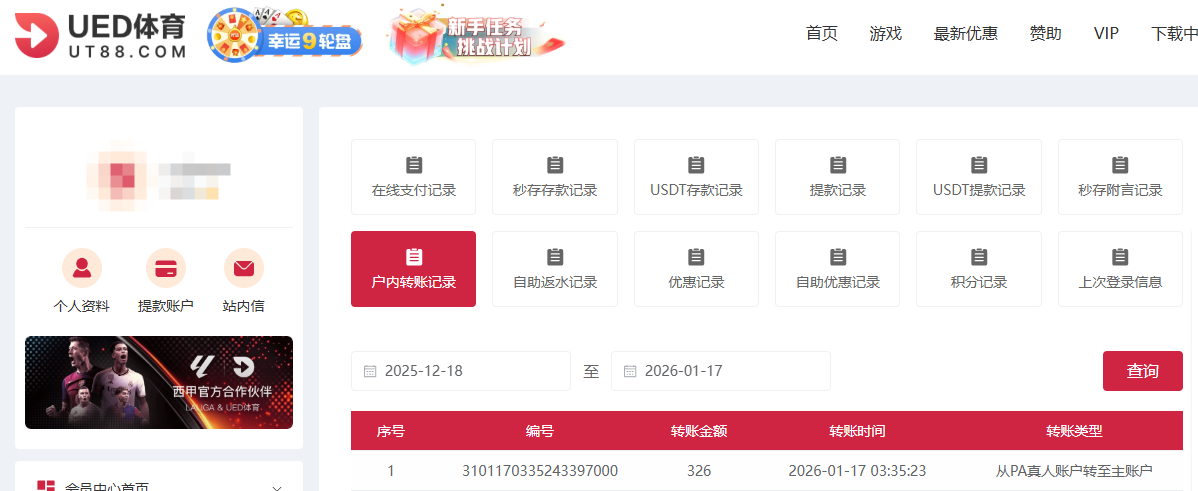
Task: Open the 新手任务 挑战计划 gift banner
Action: [476, 37]
